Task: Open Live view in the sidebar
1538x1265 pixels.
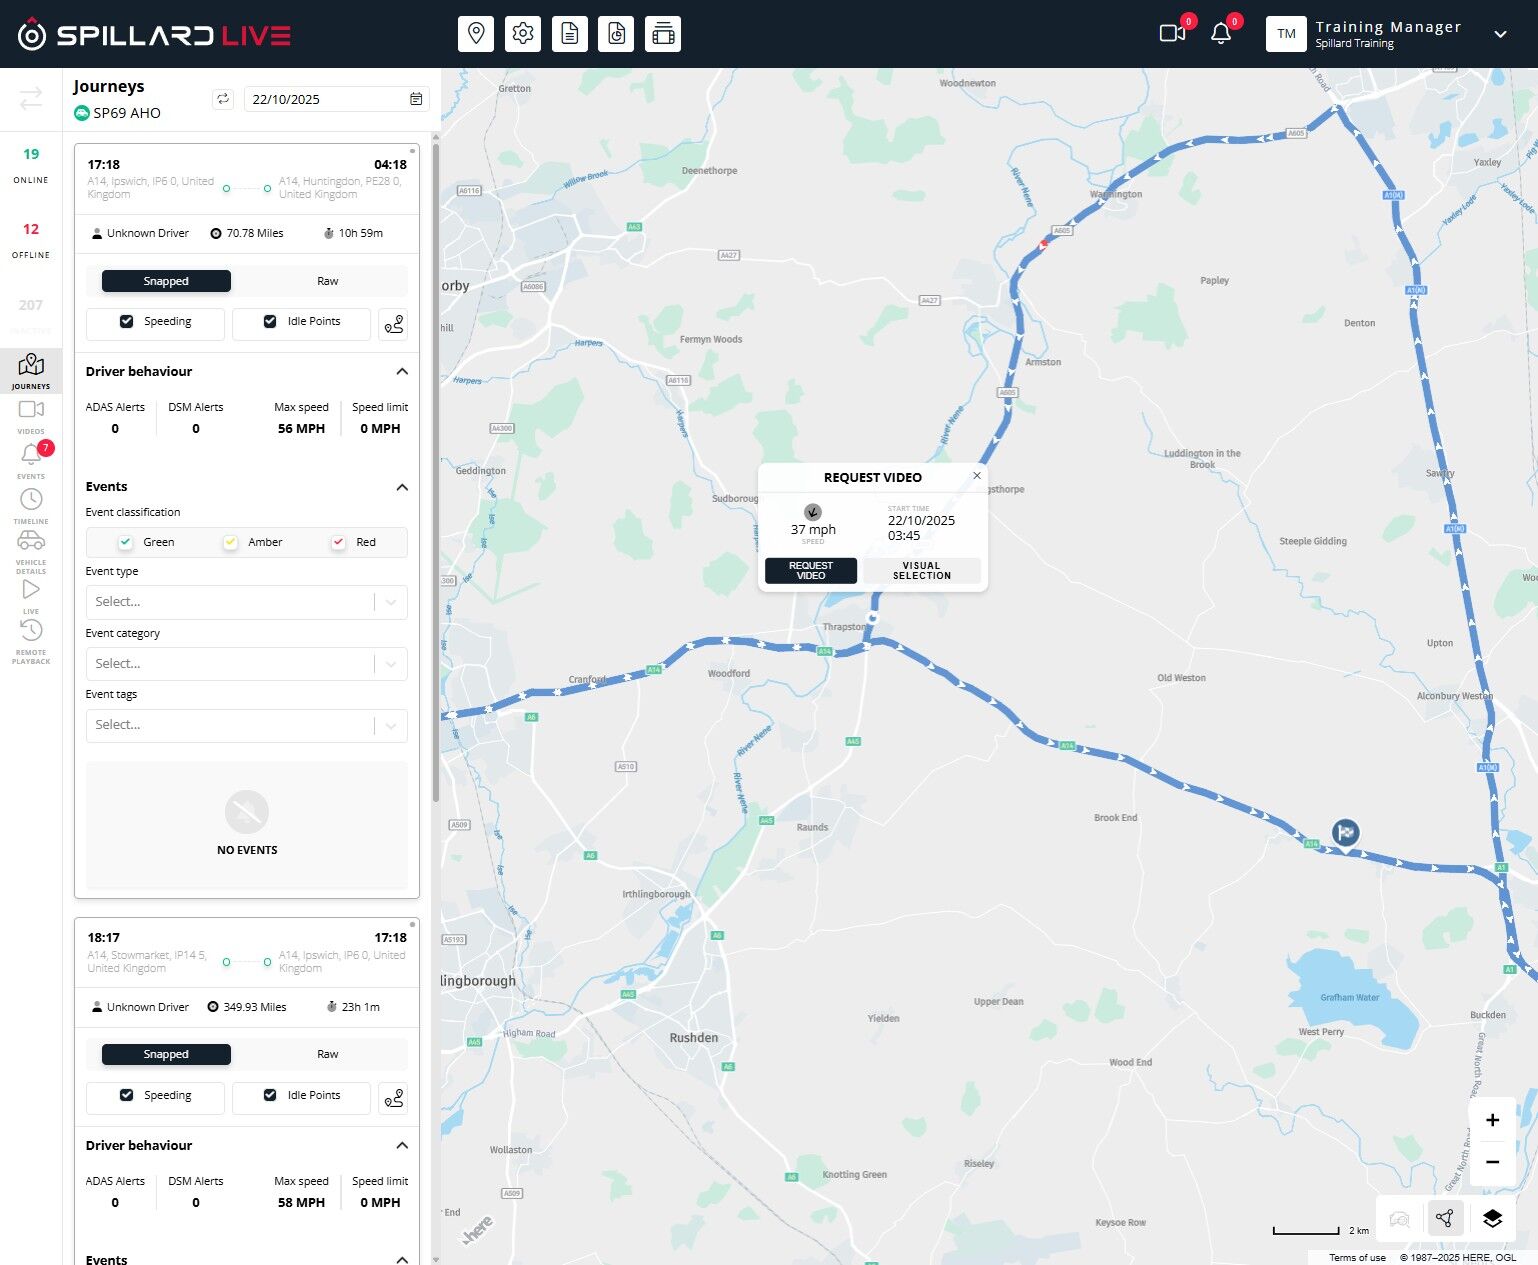Action: [31, 596]
